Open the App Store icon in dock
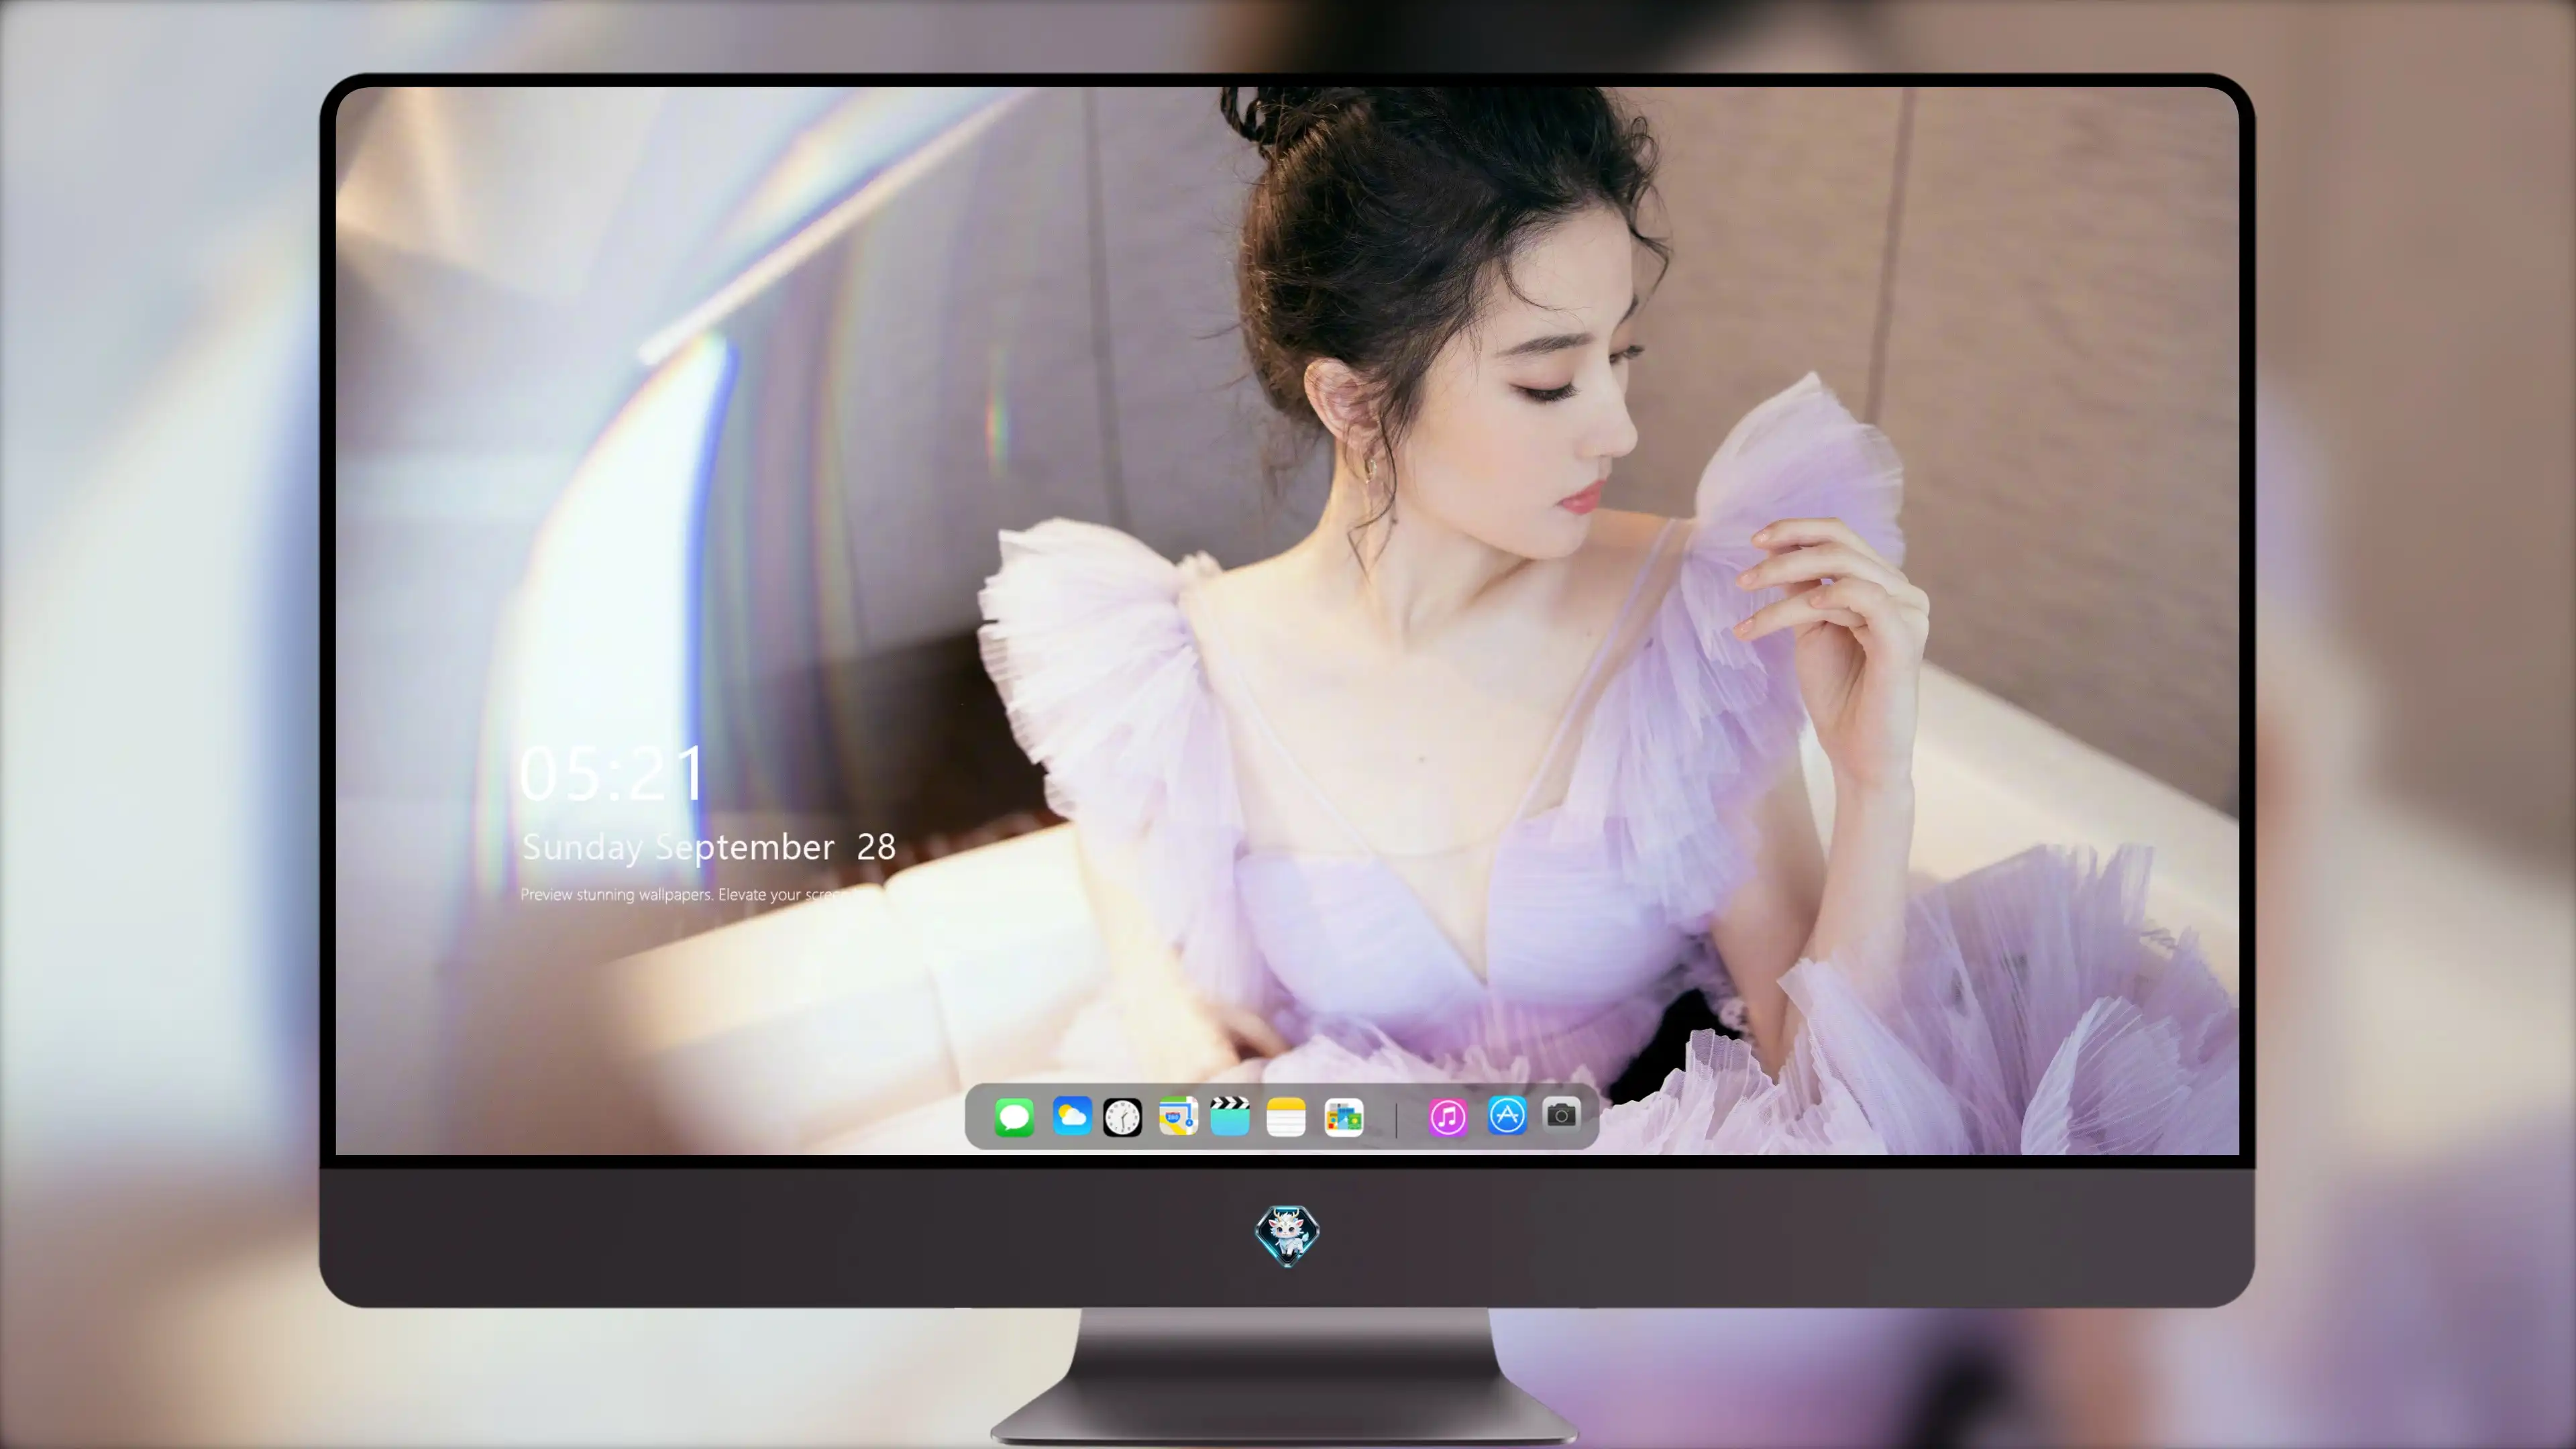Image resolution: width=2576 pixels, height=1449 pixels. point(1507,1115)
